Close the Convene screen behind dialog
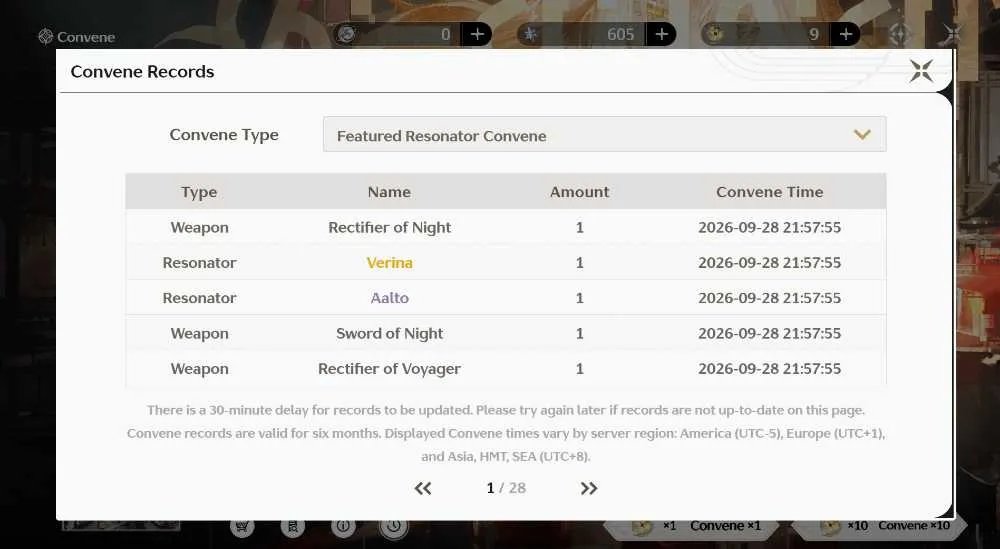The image size is (1000, 549). point(952,33)
